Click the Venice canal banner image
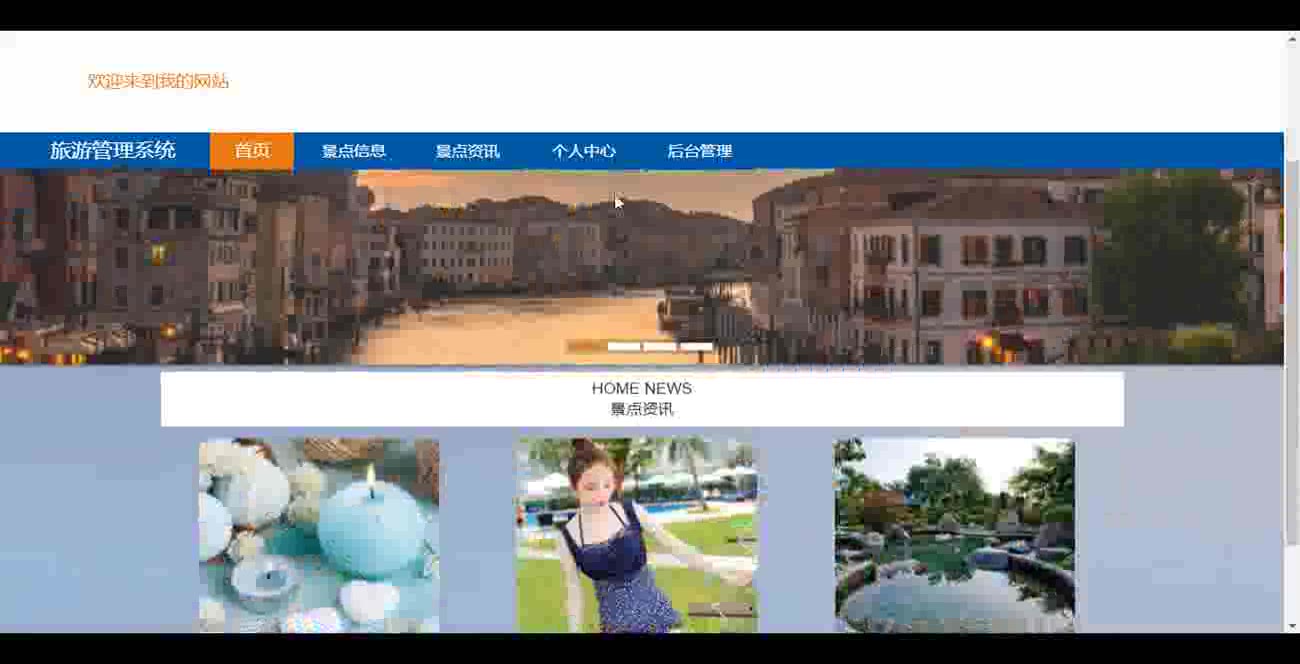 click(641, 267)
